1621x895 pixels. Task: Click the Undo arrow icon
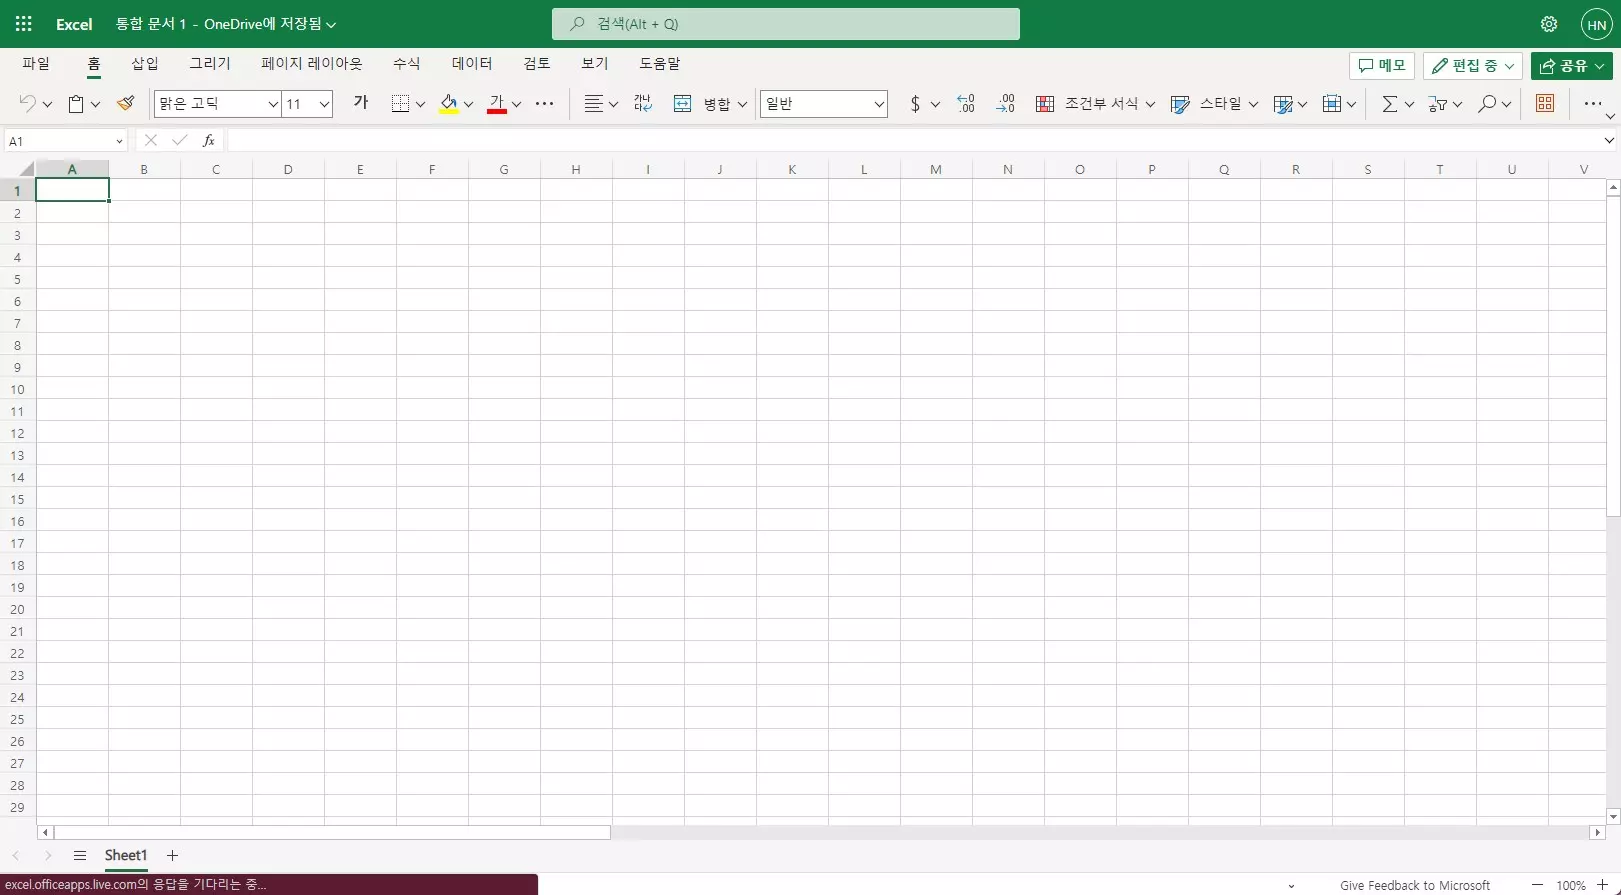27,103
